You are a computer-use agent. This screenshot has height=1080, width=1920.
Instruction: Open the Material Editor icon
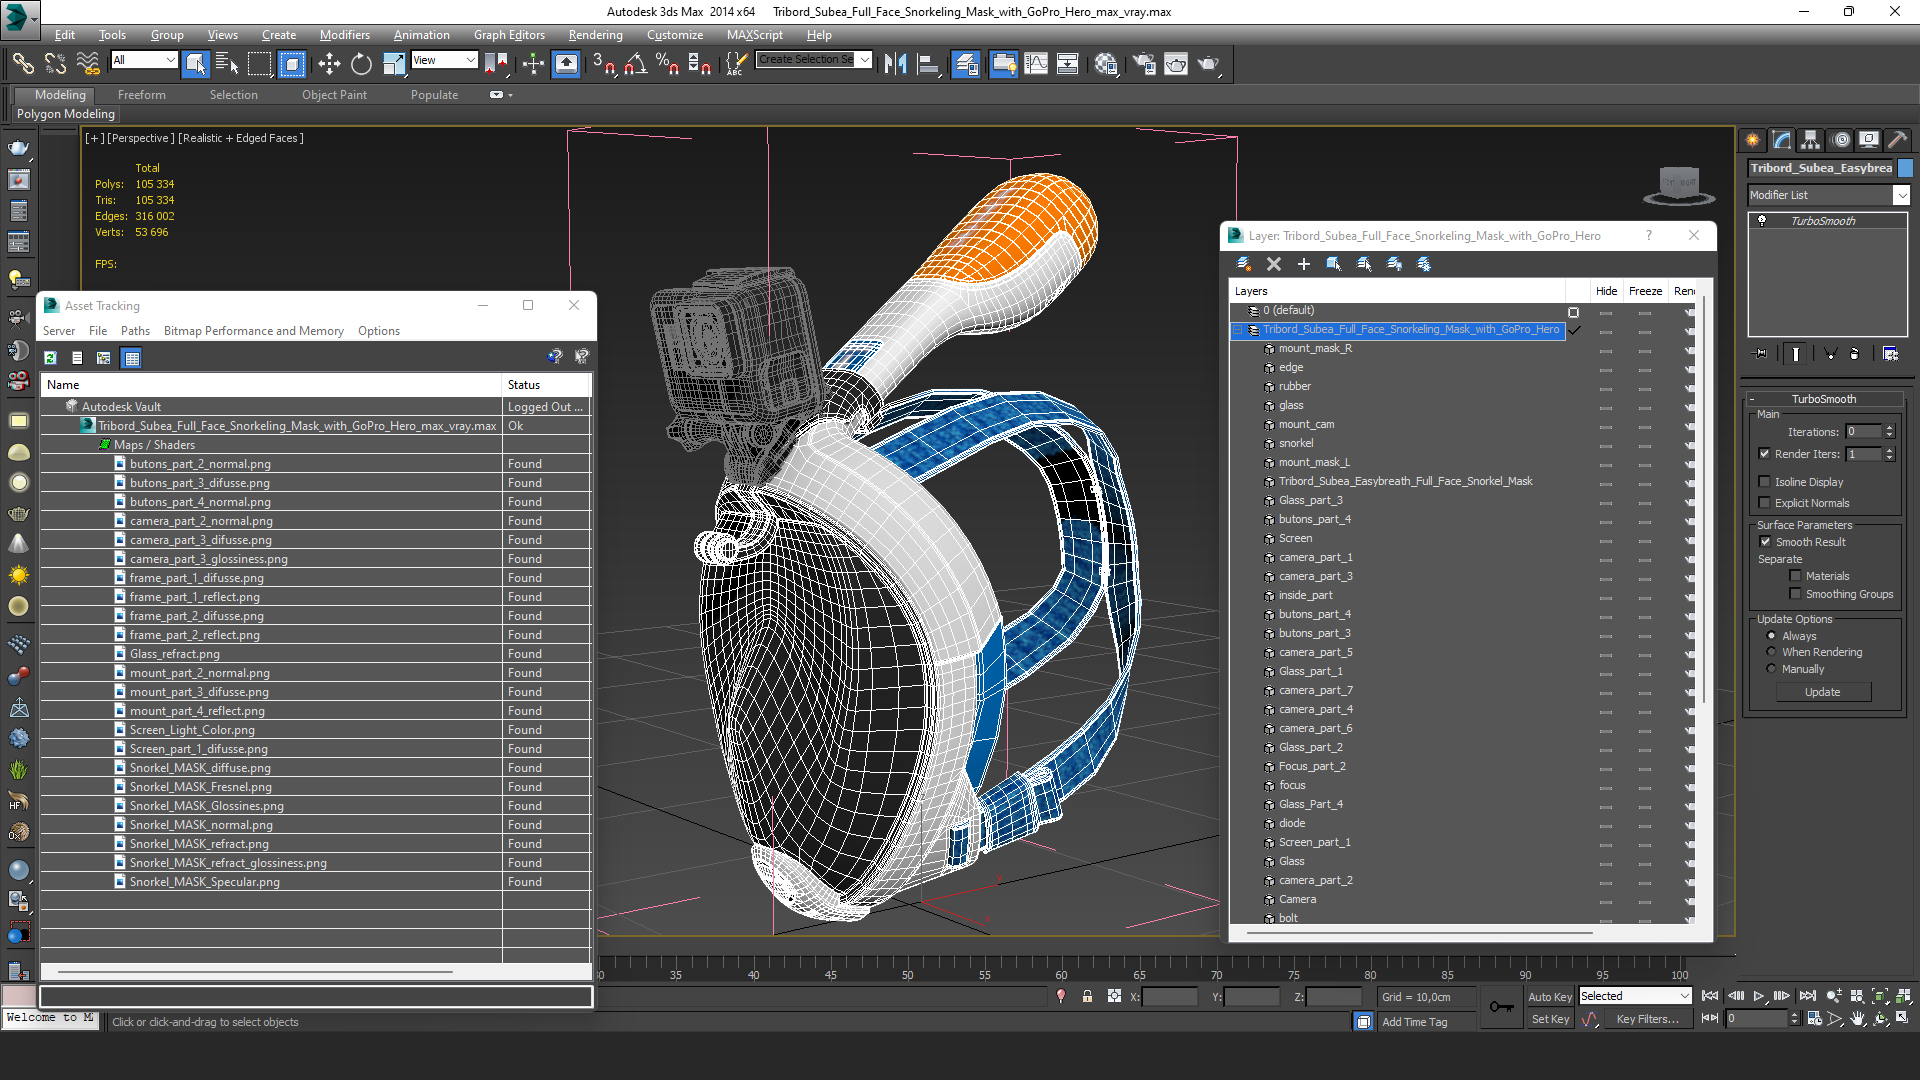1105,64
